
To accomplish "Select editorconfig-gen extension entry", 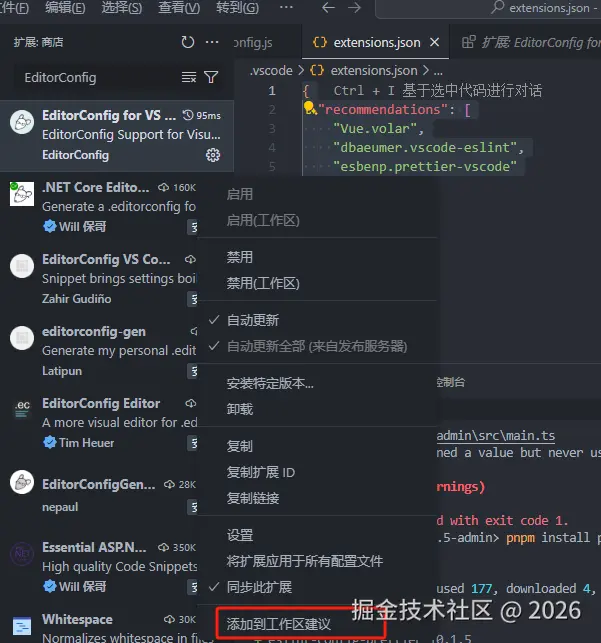I will tap(99, 352).
